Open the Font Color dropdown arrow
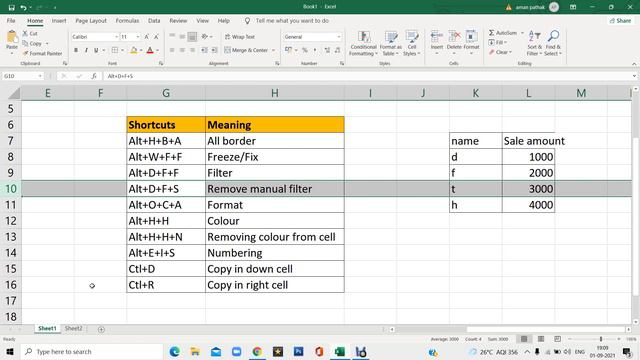The width and height of the screenshot is (640, 360). coord(158,50)
